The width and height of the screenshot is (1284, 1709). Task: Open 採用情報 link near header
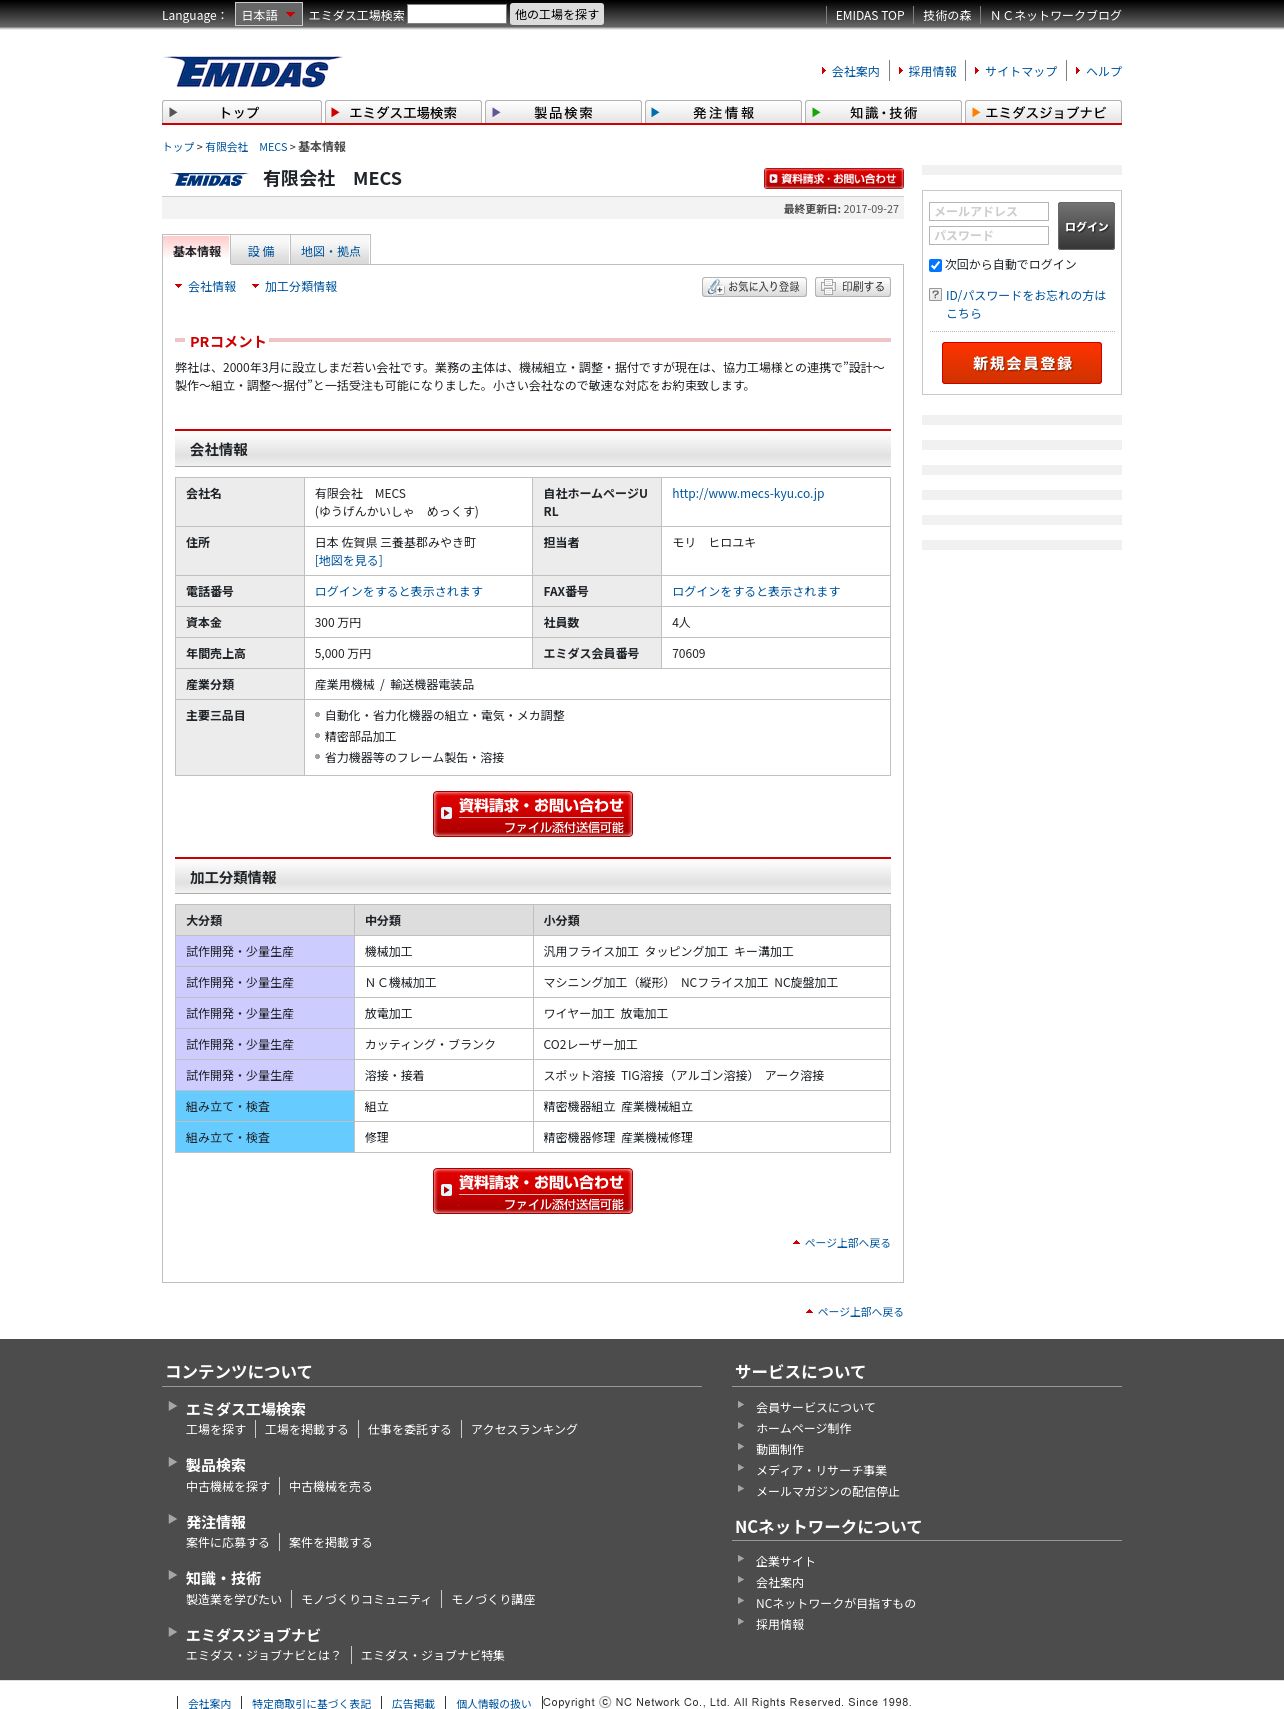[932, 72]
